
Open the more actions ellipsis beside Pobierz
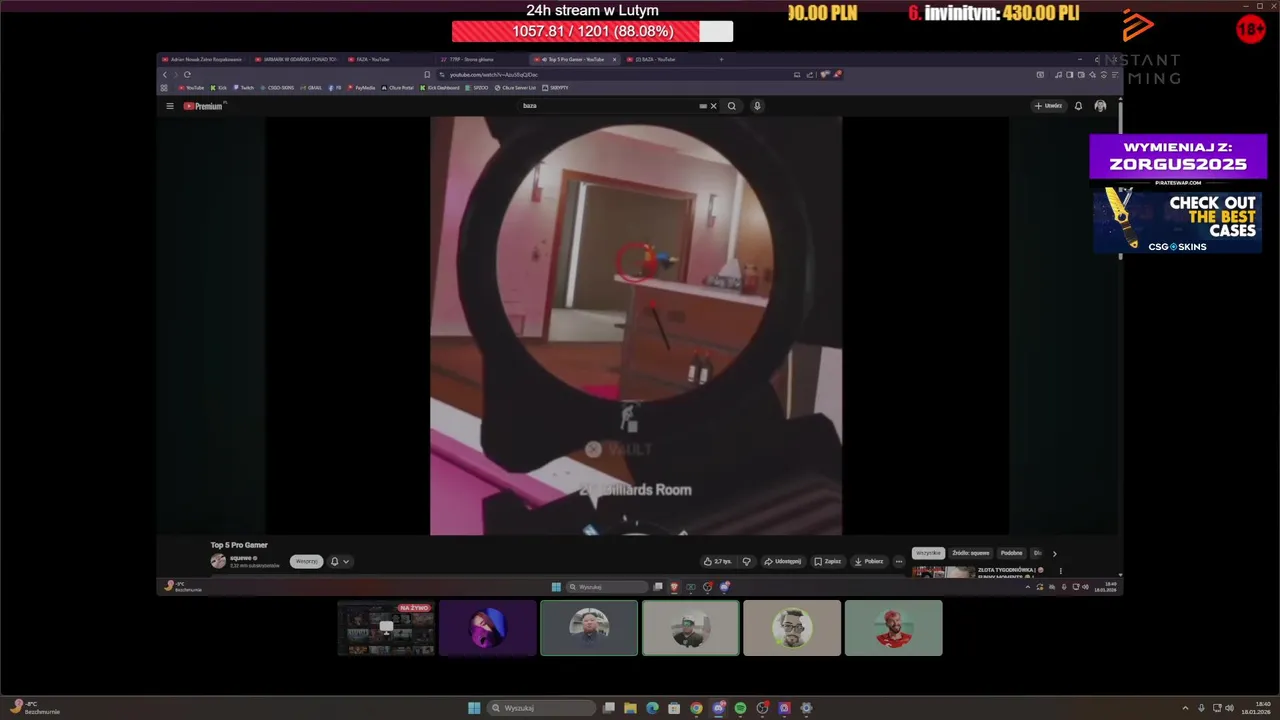pyautogui.click(x=898, y=561)
